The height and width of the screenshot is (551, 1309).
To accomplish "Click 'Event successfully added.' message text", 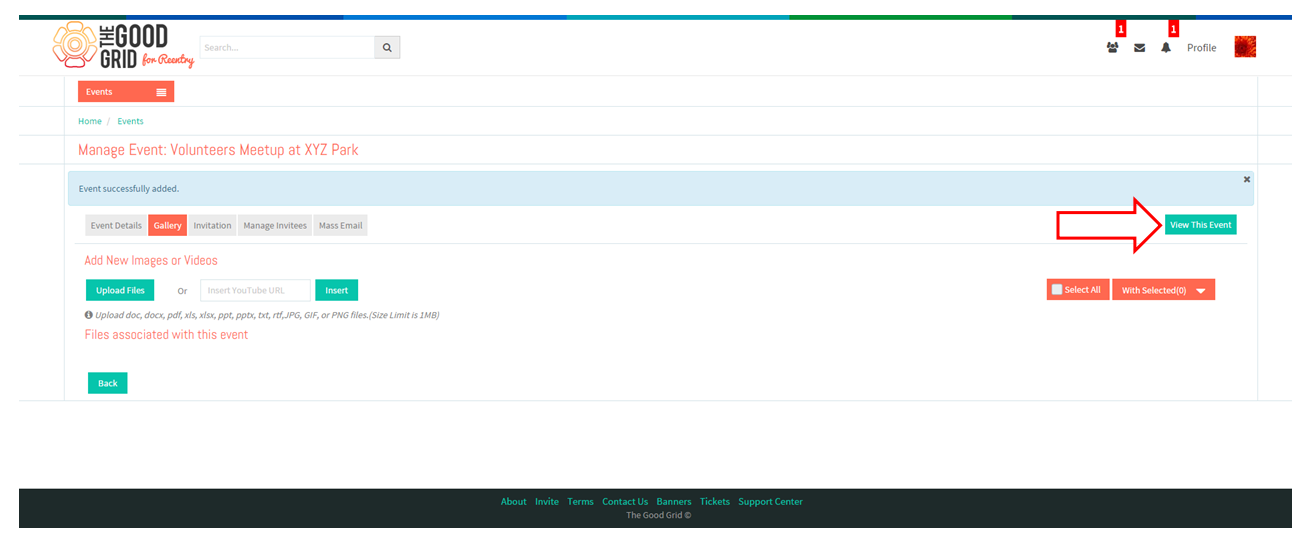I will 129,188.
